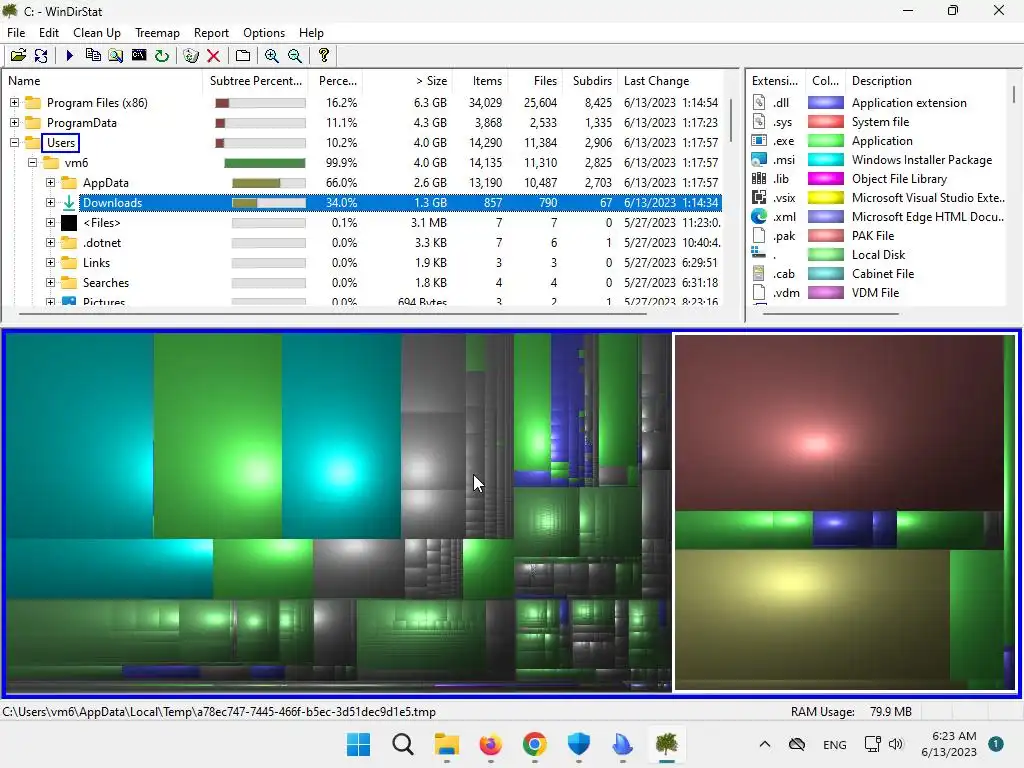Screen dimensions: 1024x768
Task: Click the red X permanent delete icon
Action: coord(213,56)
